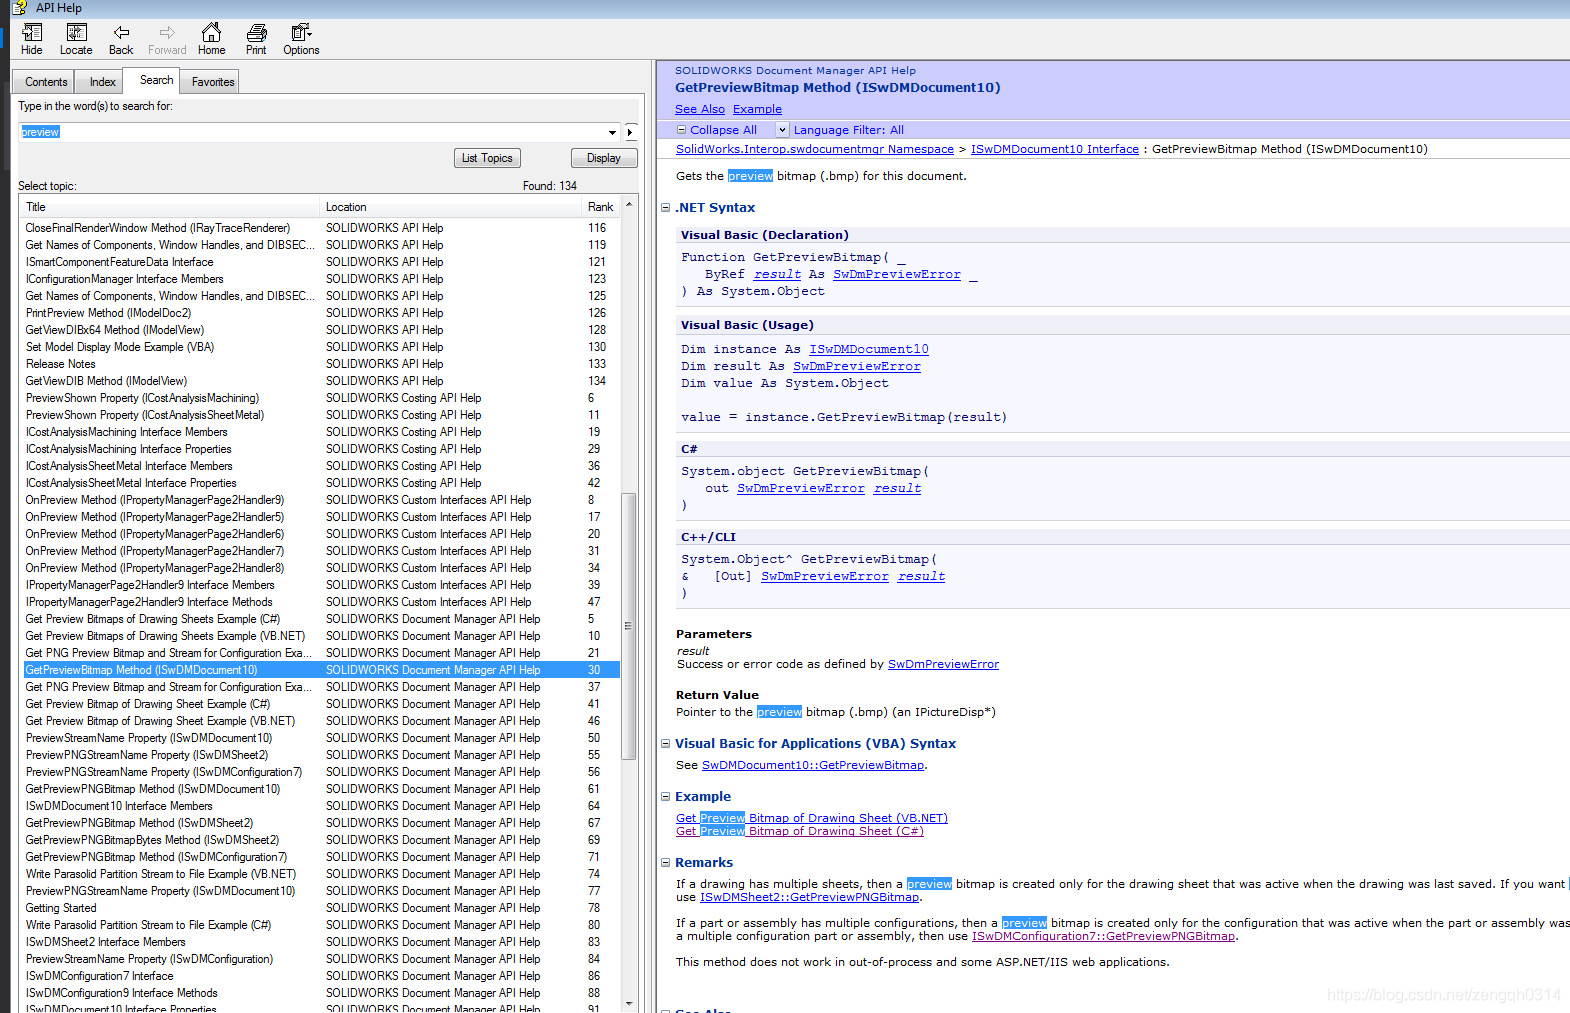Collapse all sections with Collapse All
Screen dimensions: 1570x1013
coord(717,130)
